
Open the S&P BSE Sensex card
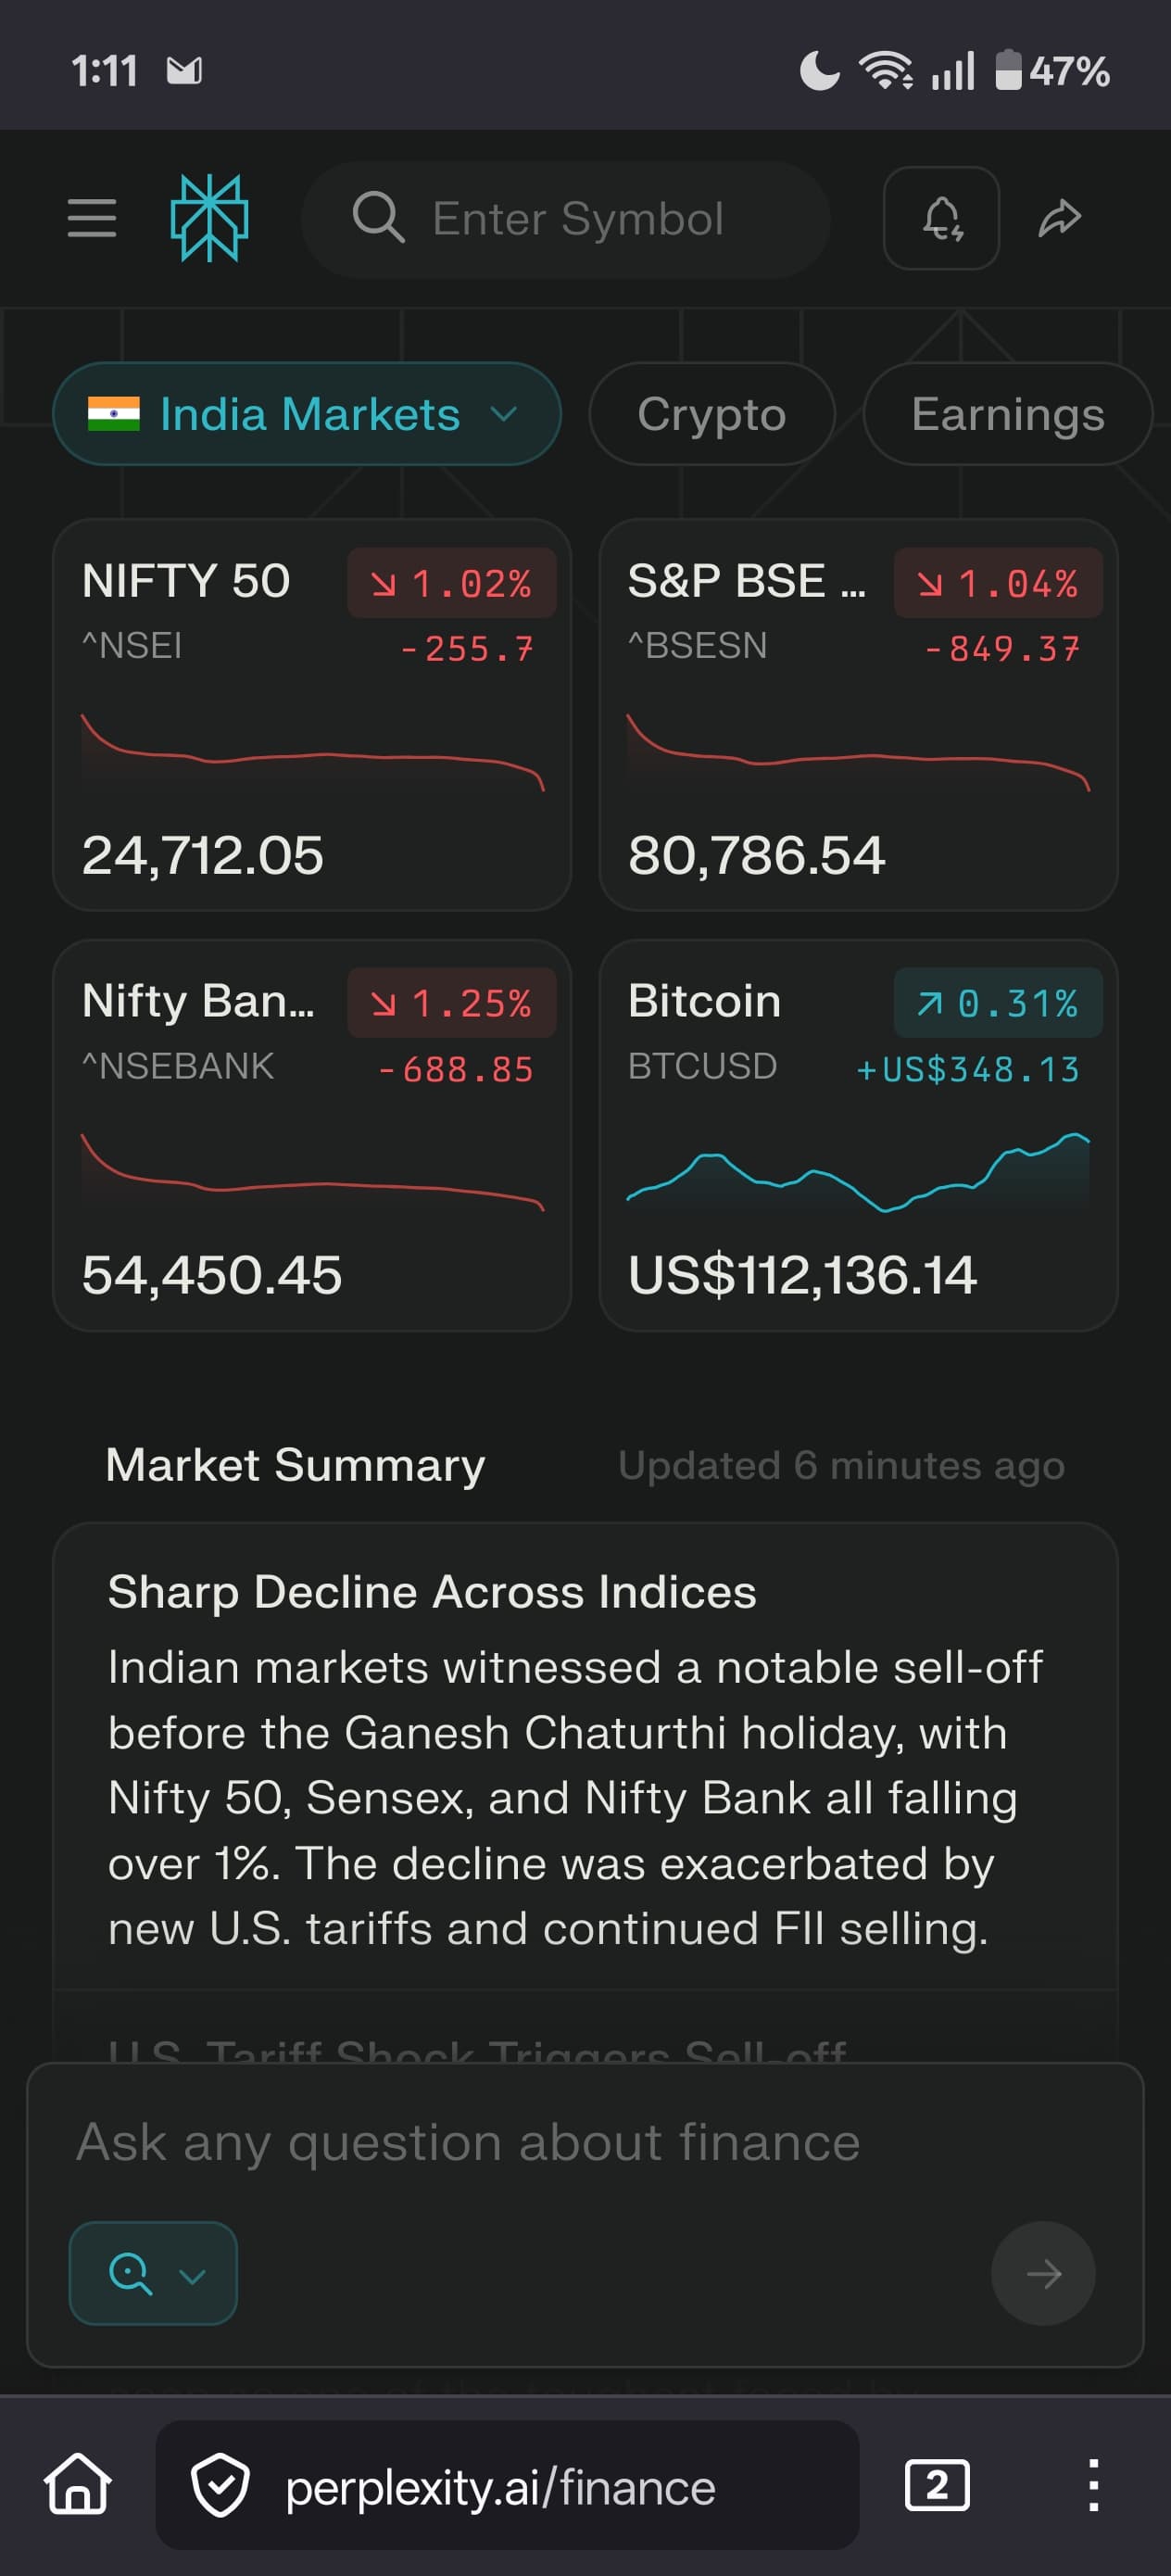click(x=858, y=715)
